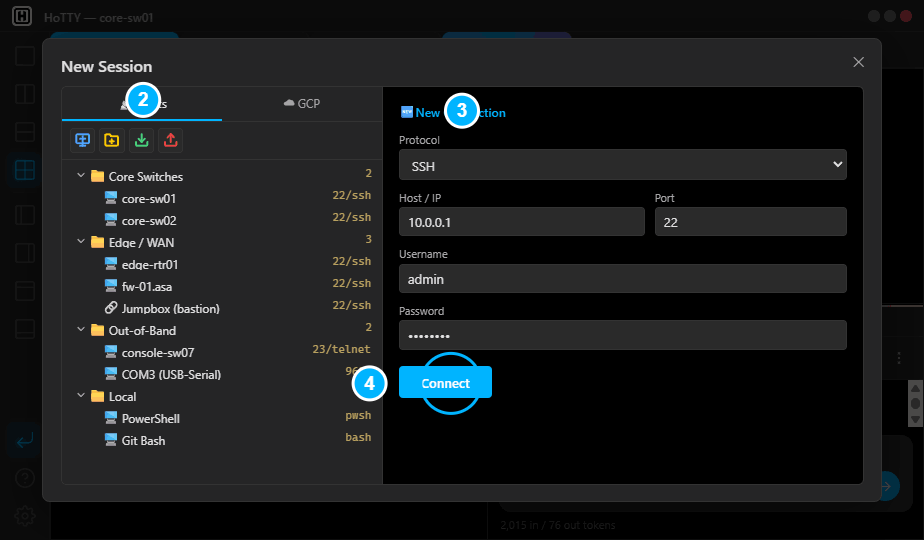This screenshot has width=924, height=540.
Task: Click the Out-of-Band folder label
Action: (x=142, y=331)
